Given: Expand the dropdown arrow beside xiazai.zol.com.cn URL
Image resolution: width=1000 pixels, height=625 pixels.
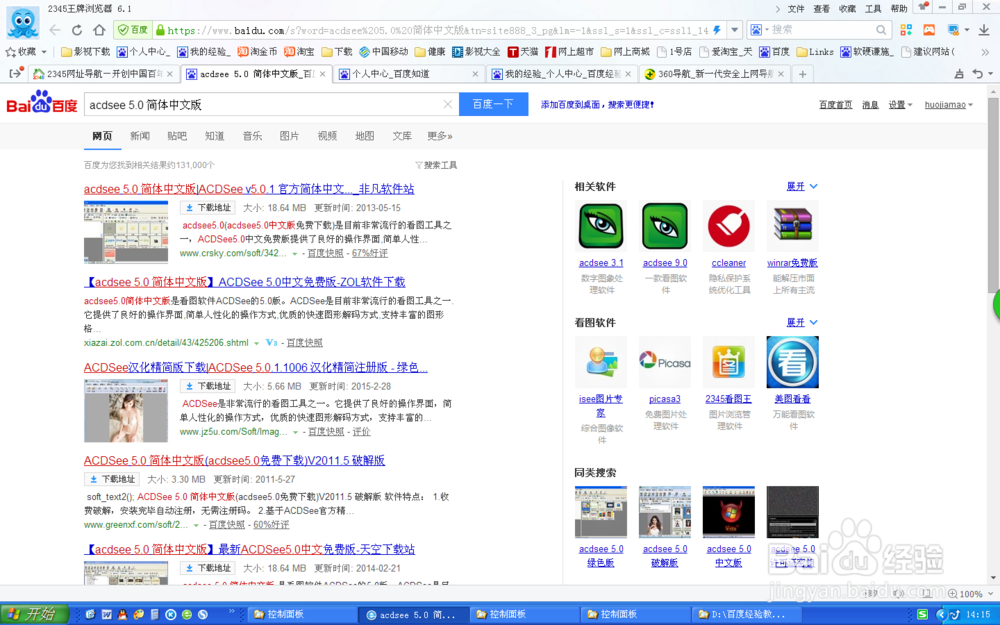Looking at the screenshot, I should 256,343.
